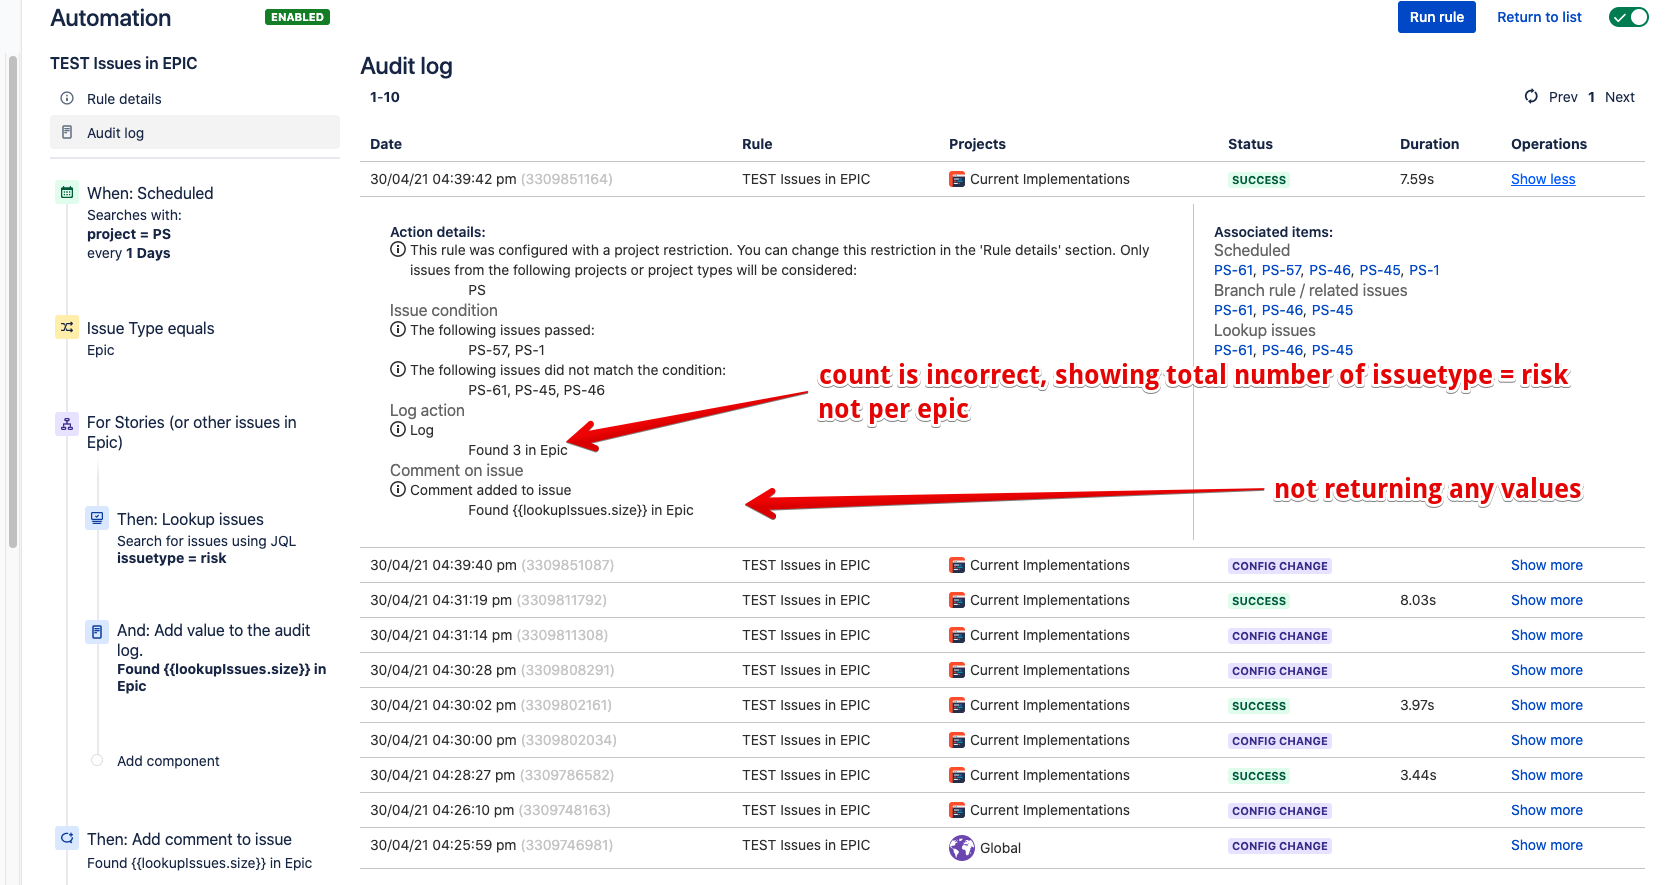Image resolution: width=1676 pixels, height=885 pixels.
Task: Go to Next audit log page
Action: tap(1619, 97)
